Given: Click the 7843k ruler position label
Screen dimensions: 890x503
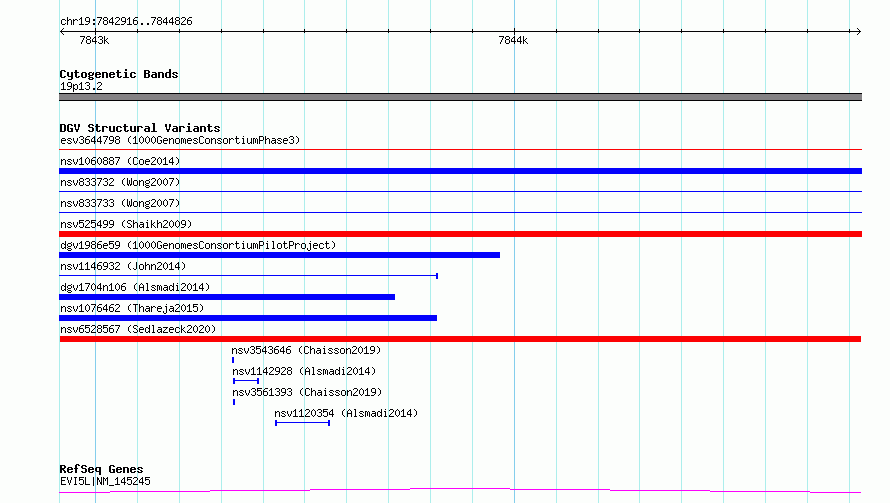Looking at the screenshot, I should [x=94, y=40].
